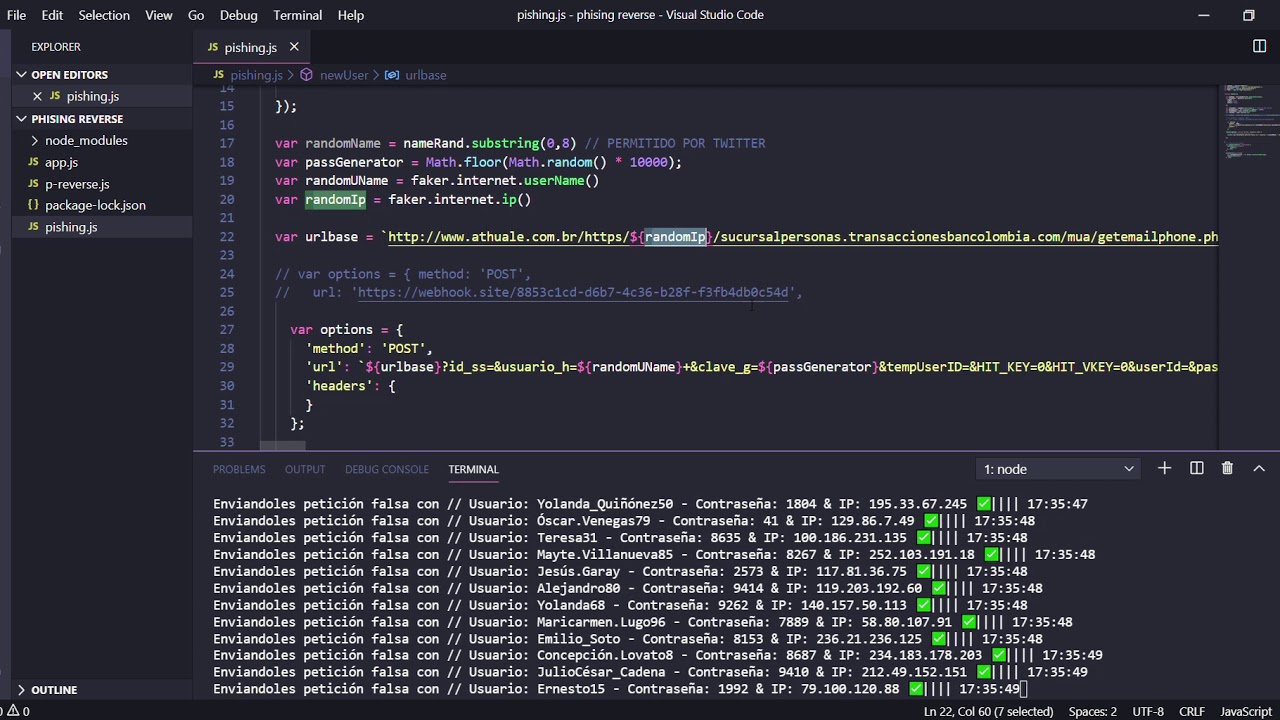The height and width of the screenshot is (720, 1280).
Task: Click the Split Editor icon
Action: point(1259,46)
